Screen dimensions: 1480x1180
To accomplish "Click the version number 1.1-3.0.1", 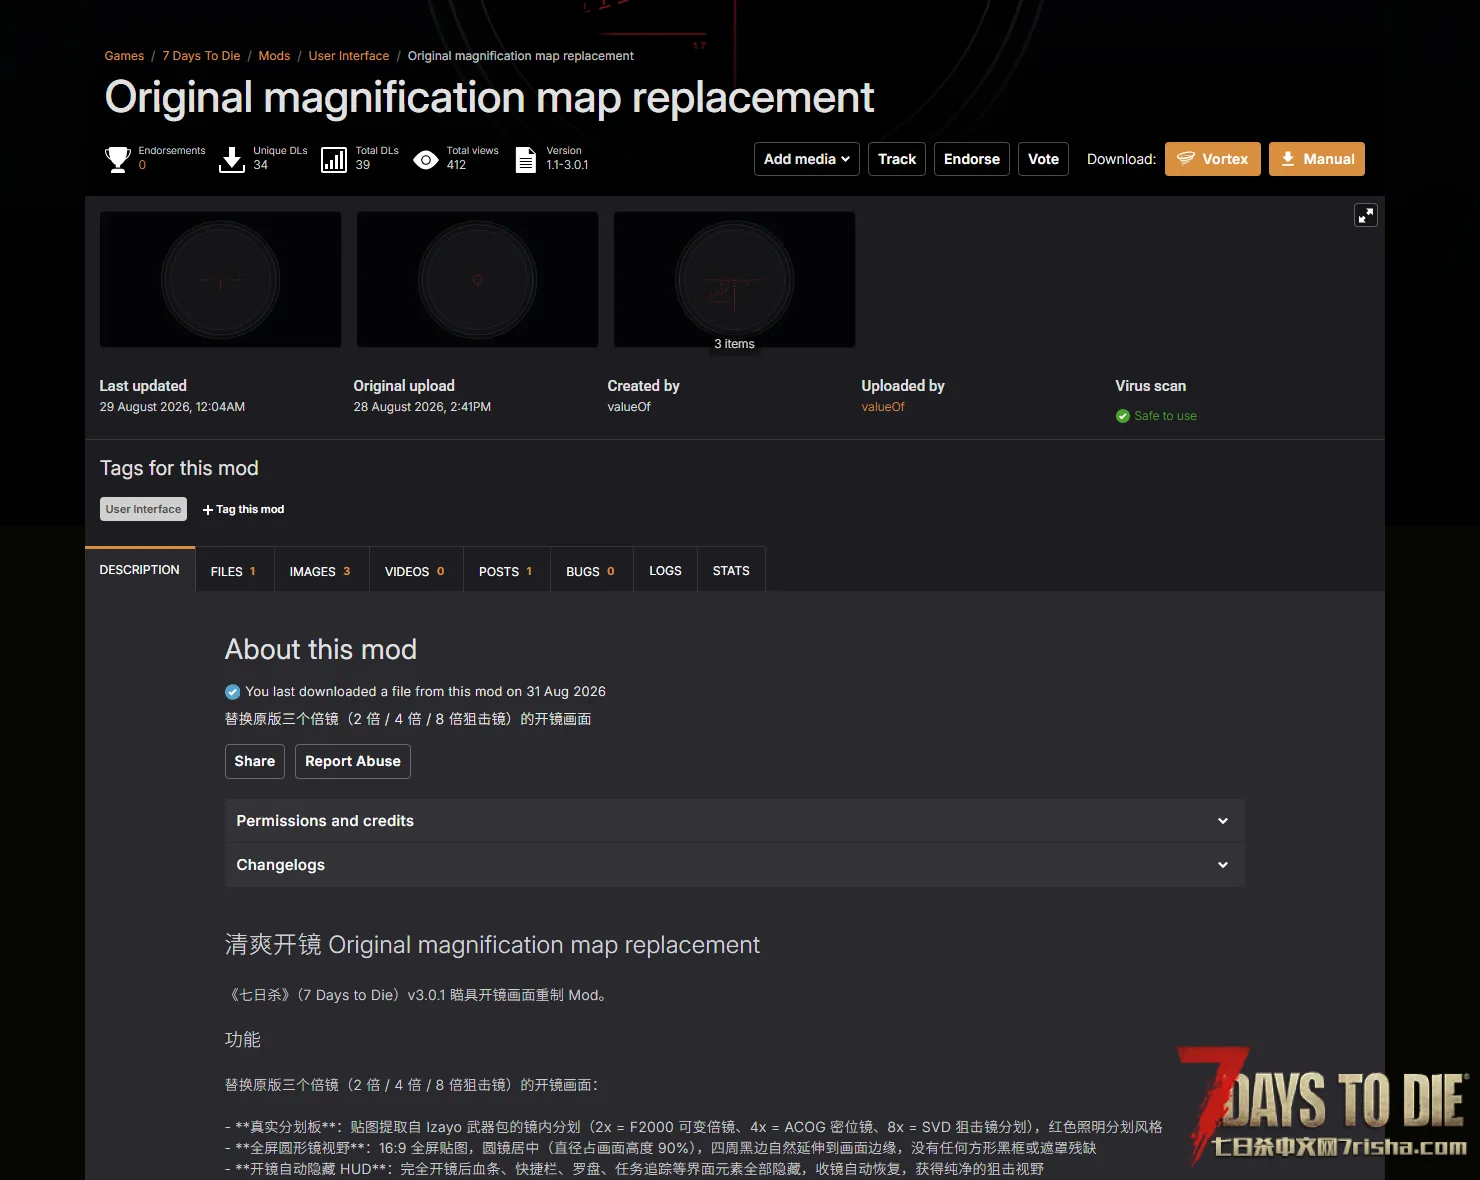I will point(567,165).
